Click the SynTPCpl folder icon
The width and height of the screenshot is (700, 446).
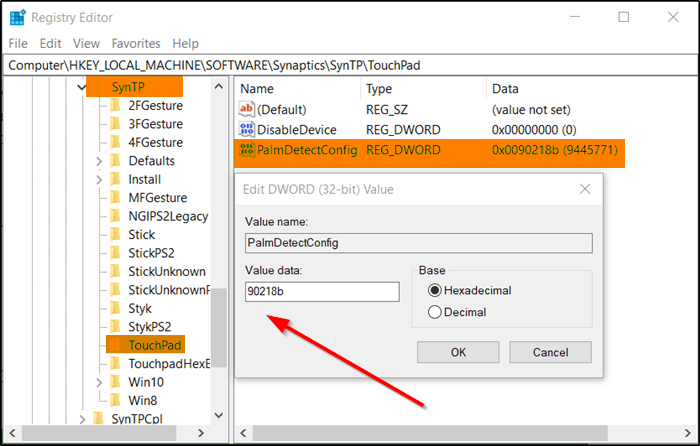pyautogui.click(x=98, y=418)
